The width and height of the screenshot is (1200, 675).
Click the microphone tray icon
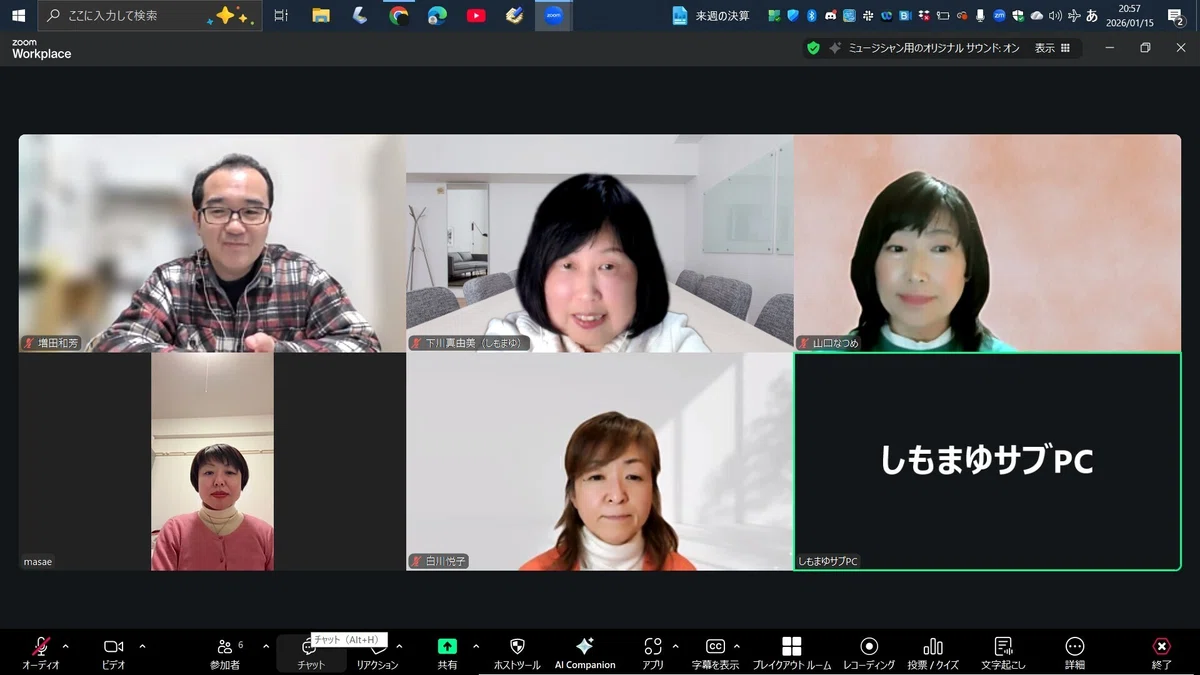pos(980,16)
